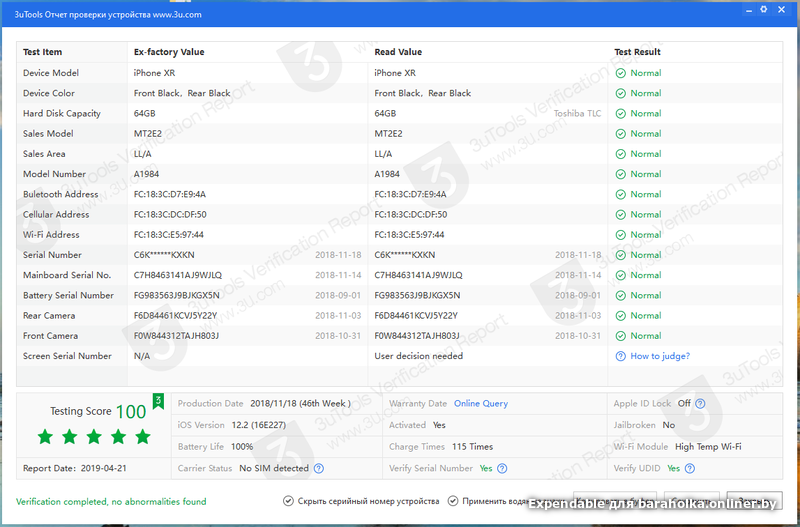Click the Test Item column header
This screenshot has width=800, height=527.
[x=42, y=52]
